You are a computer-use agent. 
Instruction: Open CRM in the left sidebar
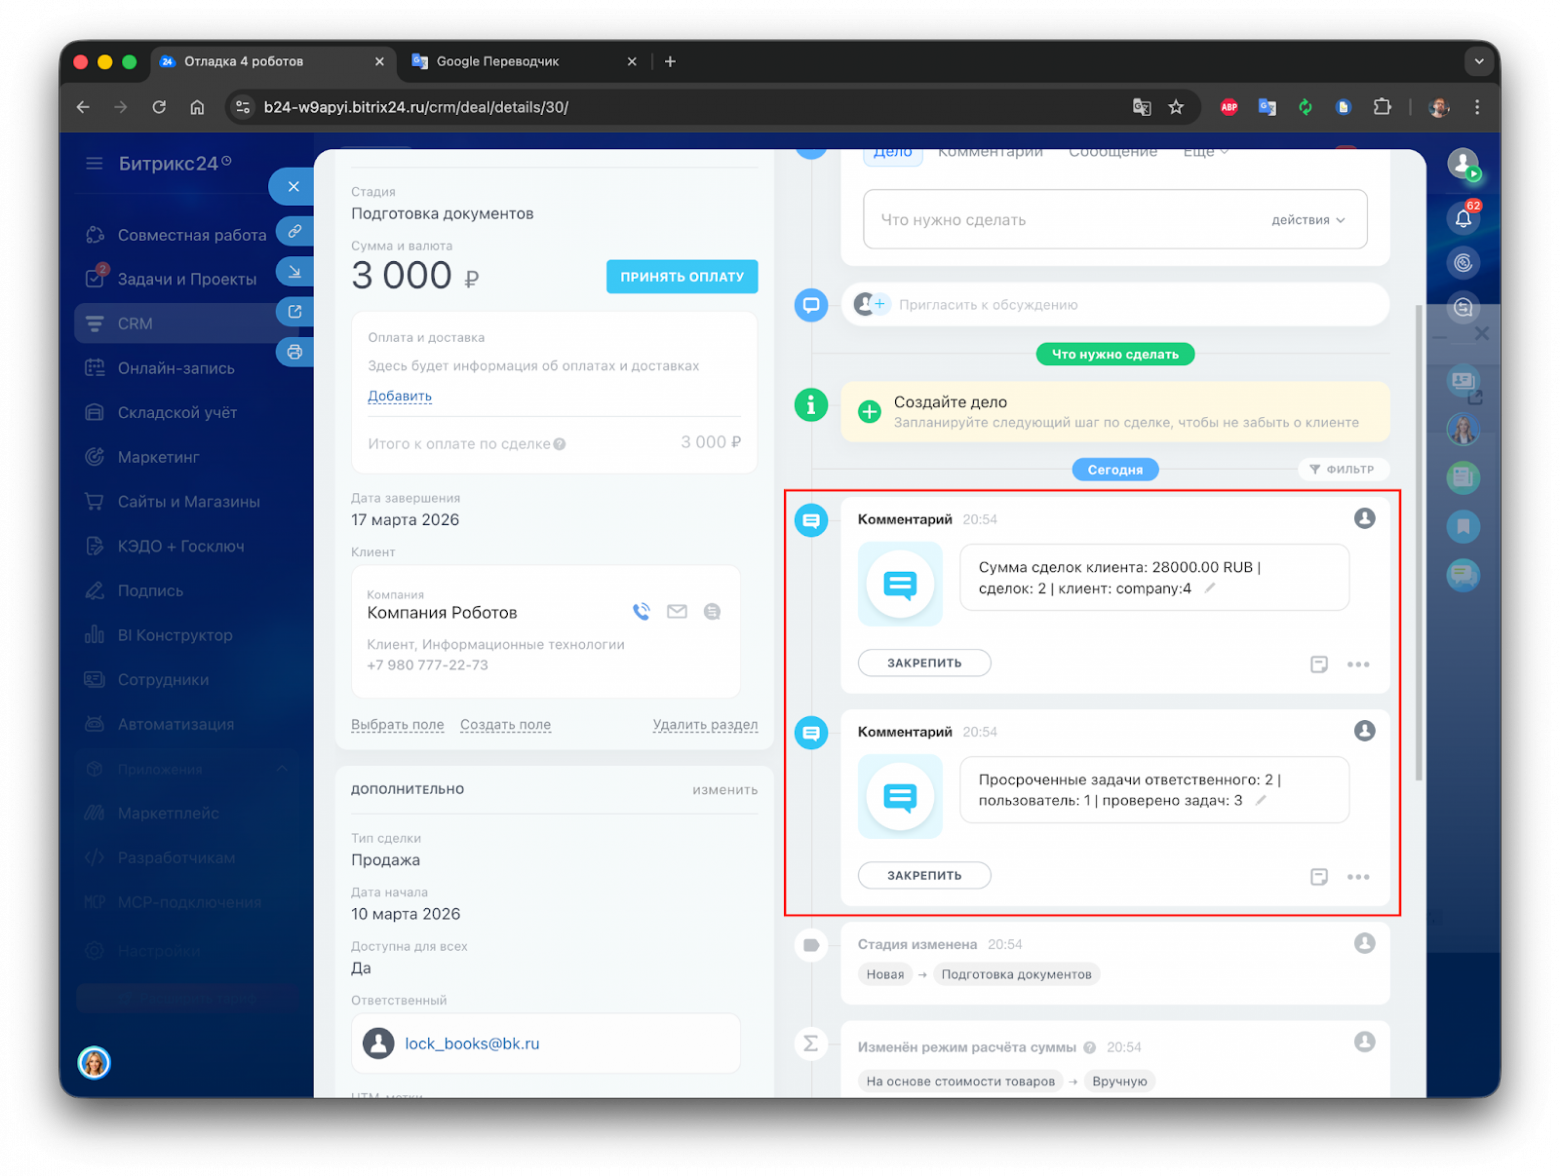135,324
